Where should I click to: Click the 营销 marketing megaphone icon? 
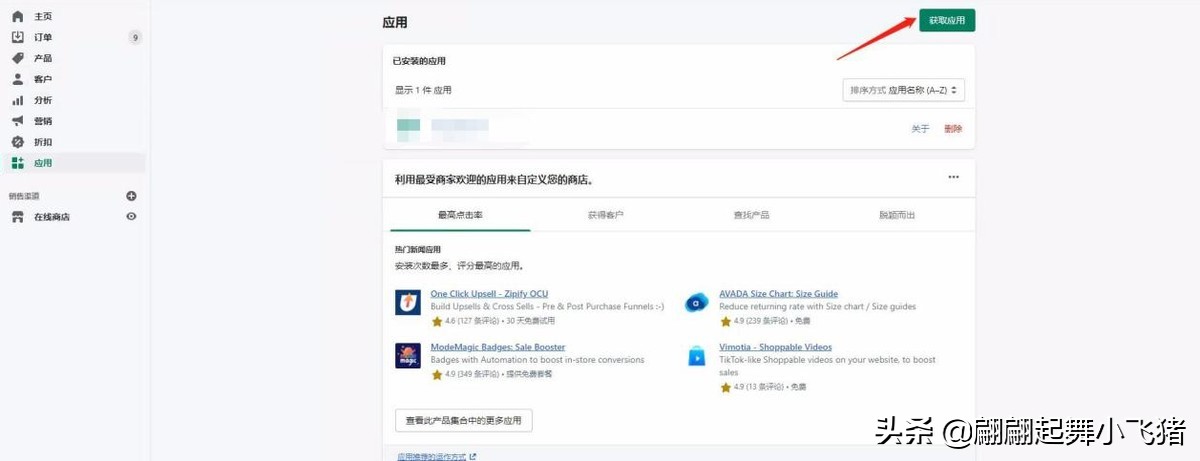click(x=17, y=121)
